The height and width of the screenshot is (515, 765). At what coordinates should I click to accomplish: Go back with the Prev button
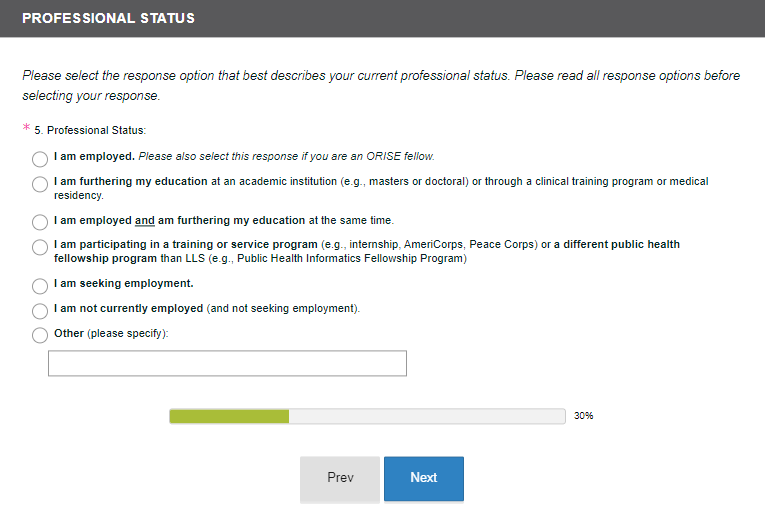pyautogui.click(x=340, y=478)
